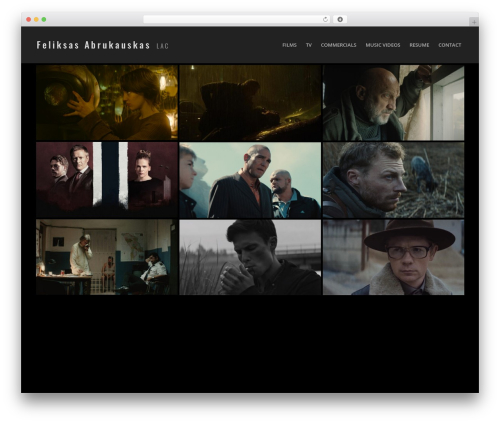Click the green maximize window button
Screen dimensions: 500x423
tap(44, 19)
